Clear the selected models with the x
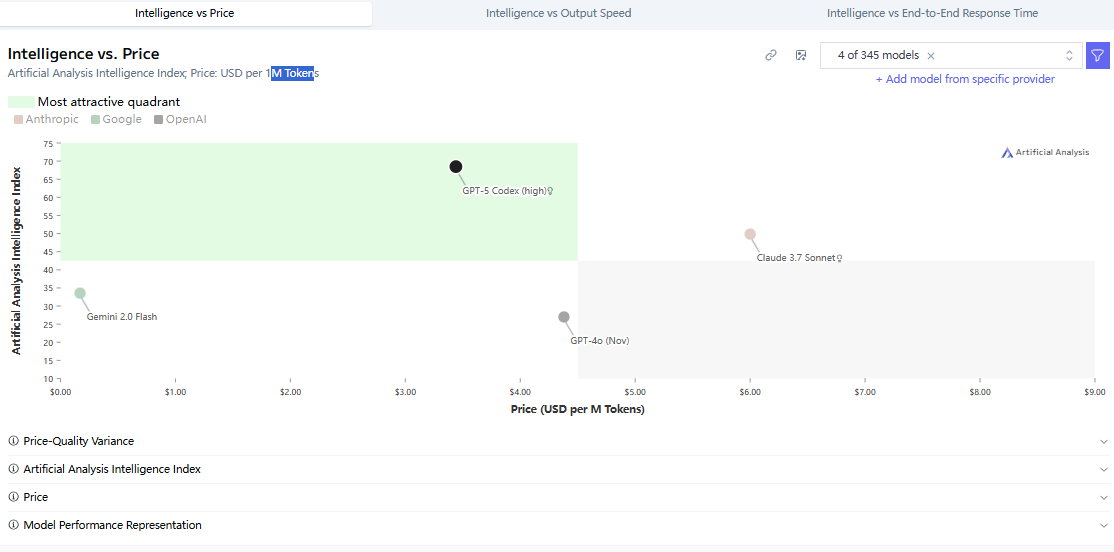The width and height of the screenshot is (1114, 552). pyautogui.click(x=931, y=55)
